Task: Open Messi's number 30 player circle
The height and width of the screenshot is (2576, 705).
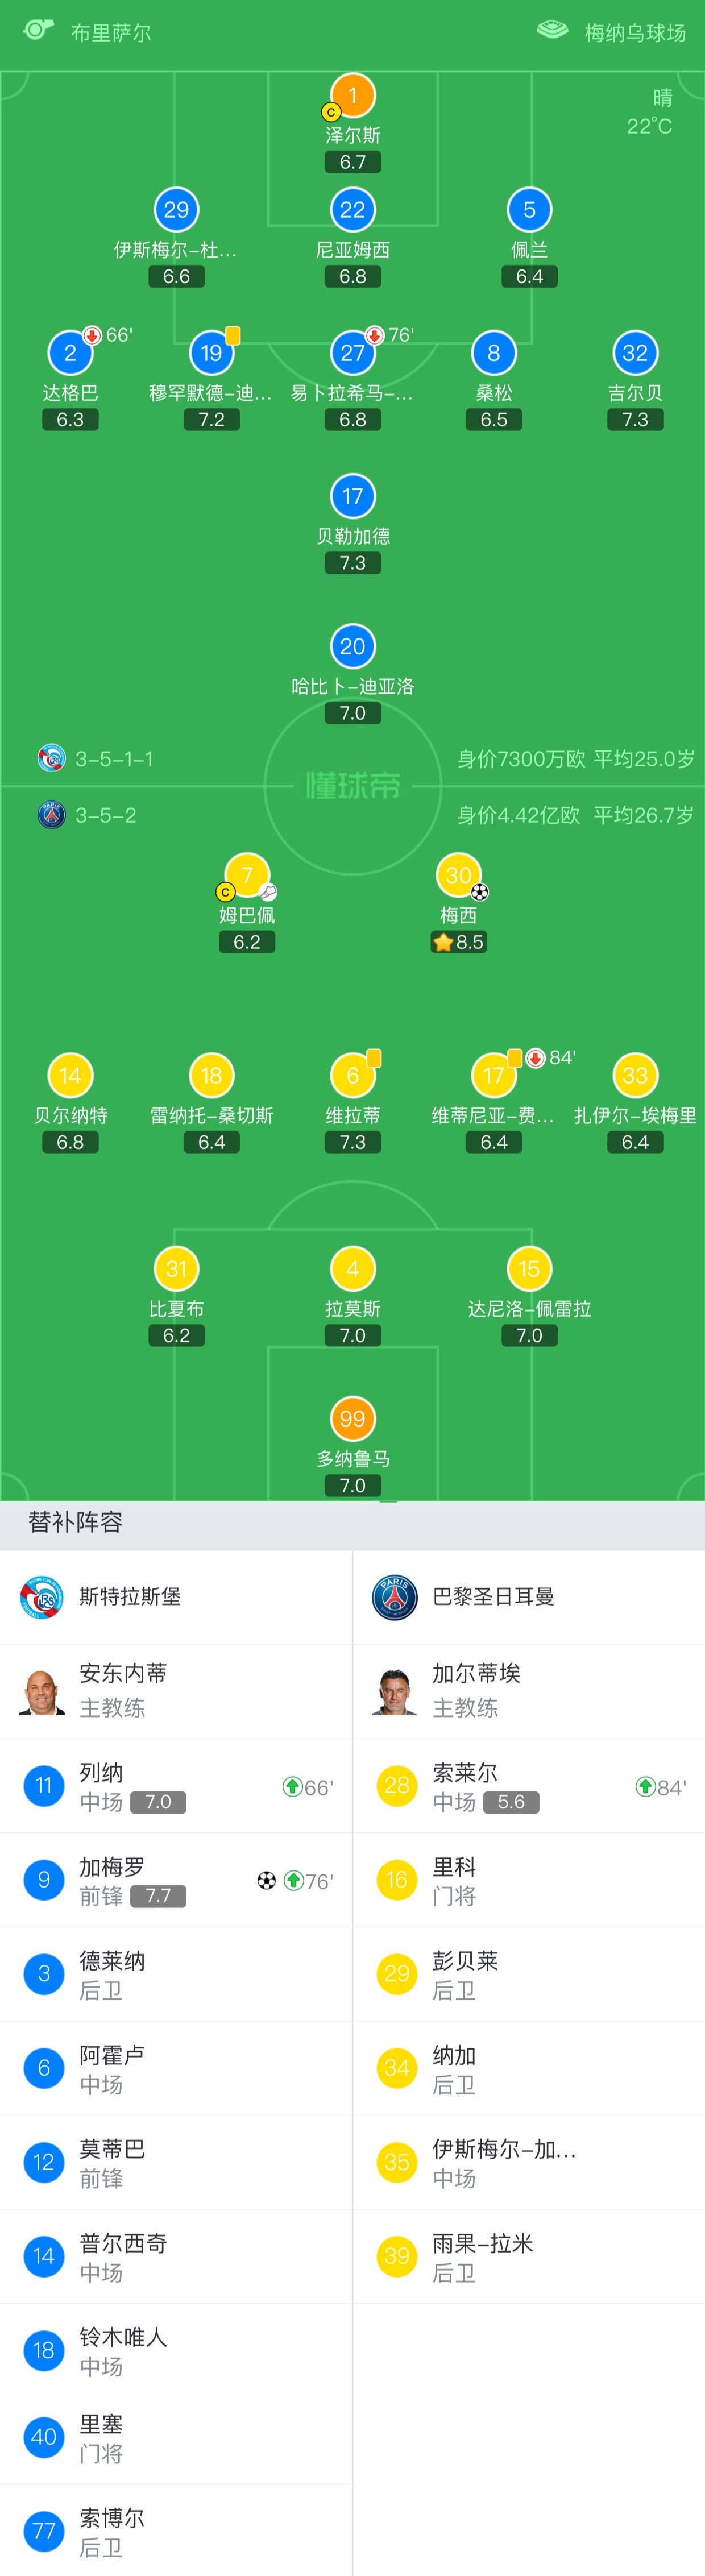Action: (458, 875)
